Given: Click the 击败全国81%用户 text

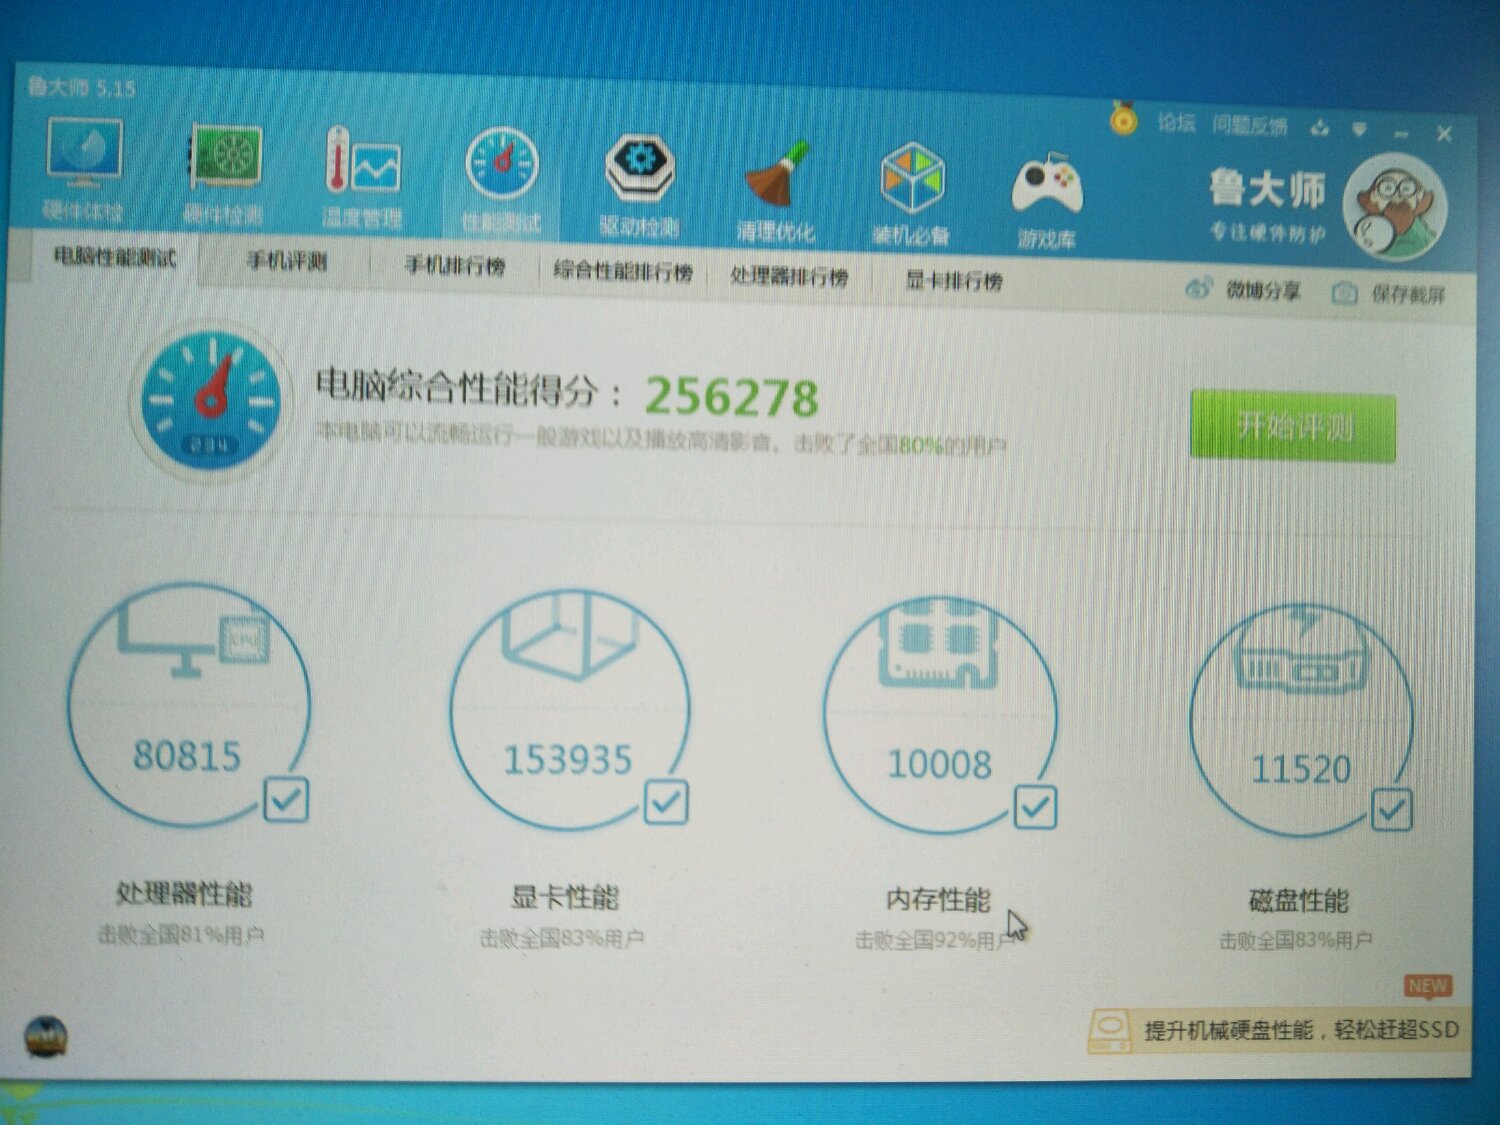Looking at the screenshot, I should 181,935.
